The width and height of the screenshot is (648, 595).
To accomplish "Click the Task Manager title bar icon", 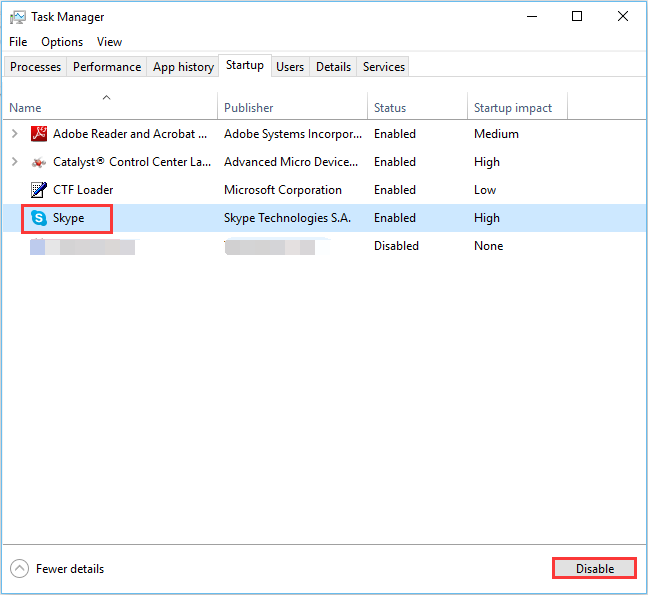I will click(x=17, y=17).
